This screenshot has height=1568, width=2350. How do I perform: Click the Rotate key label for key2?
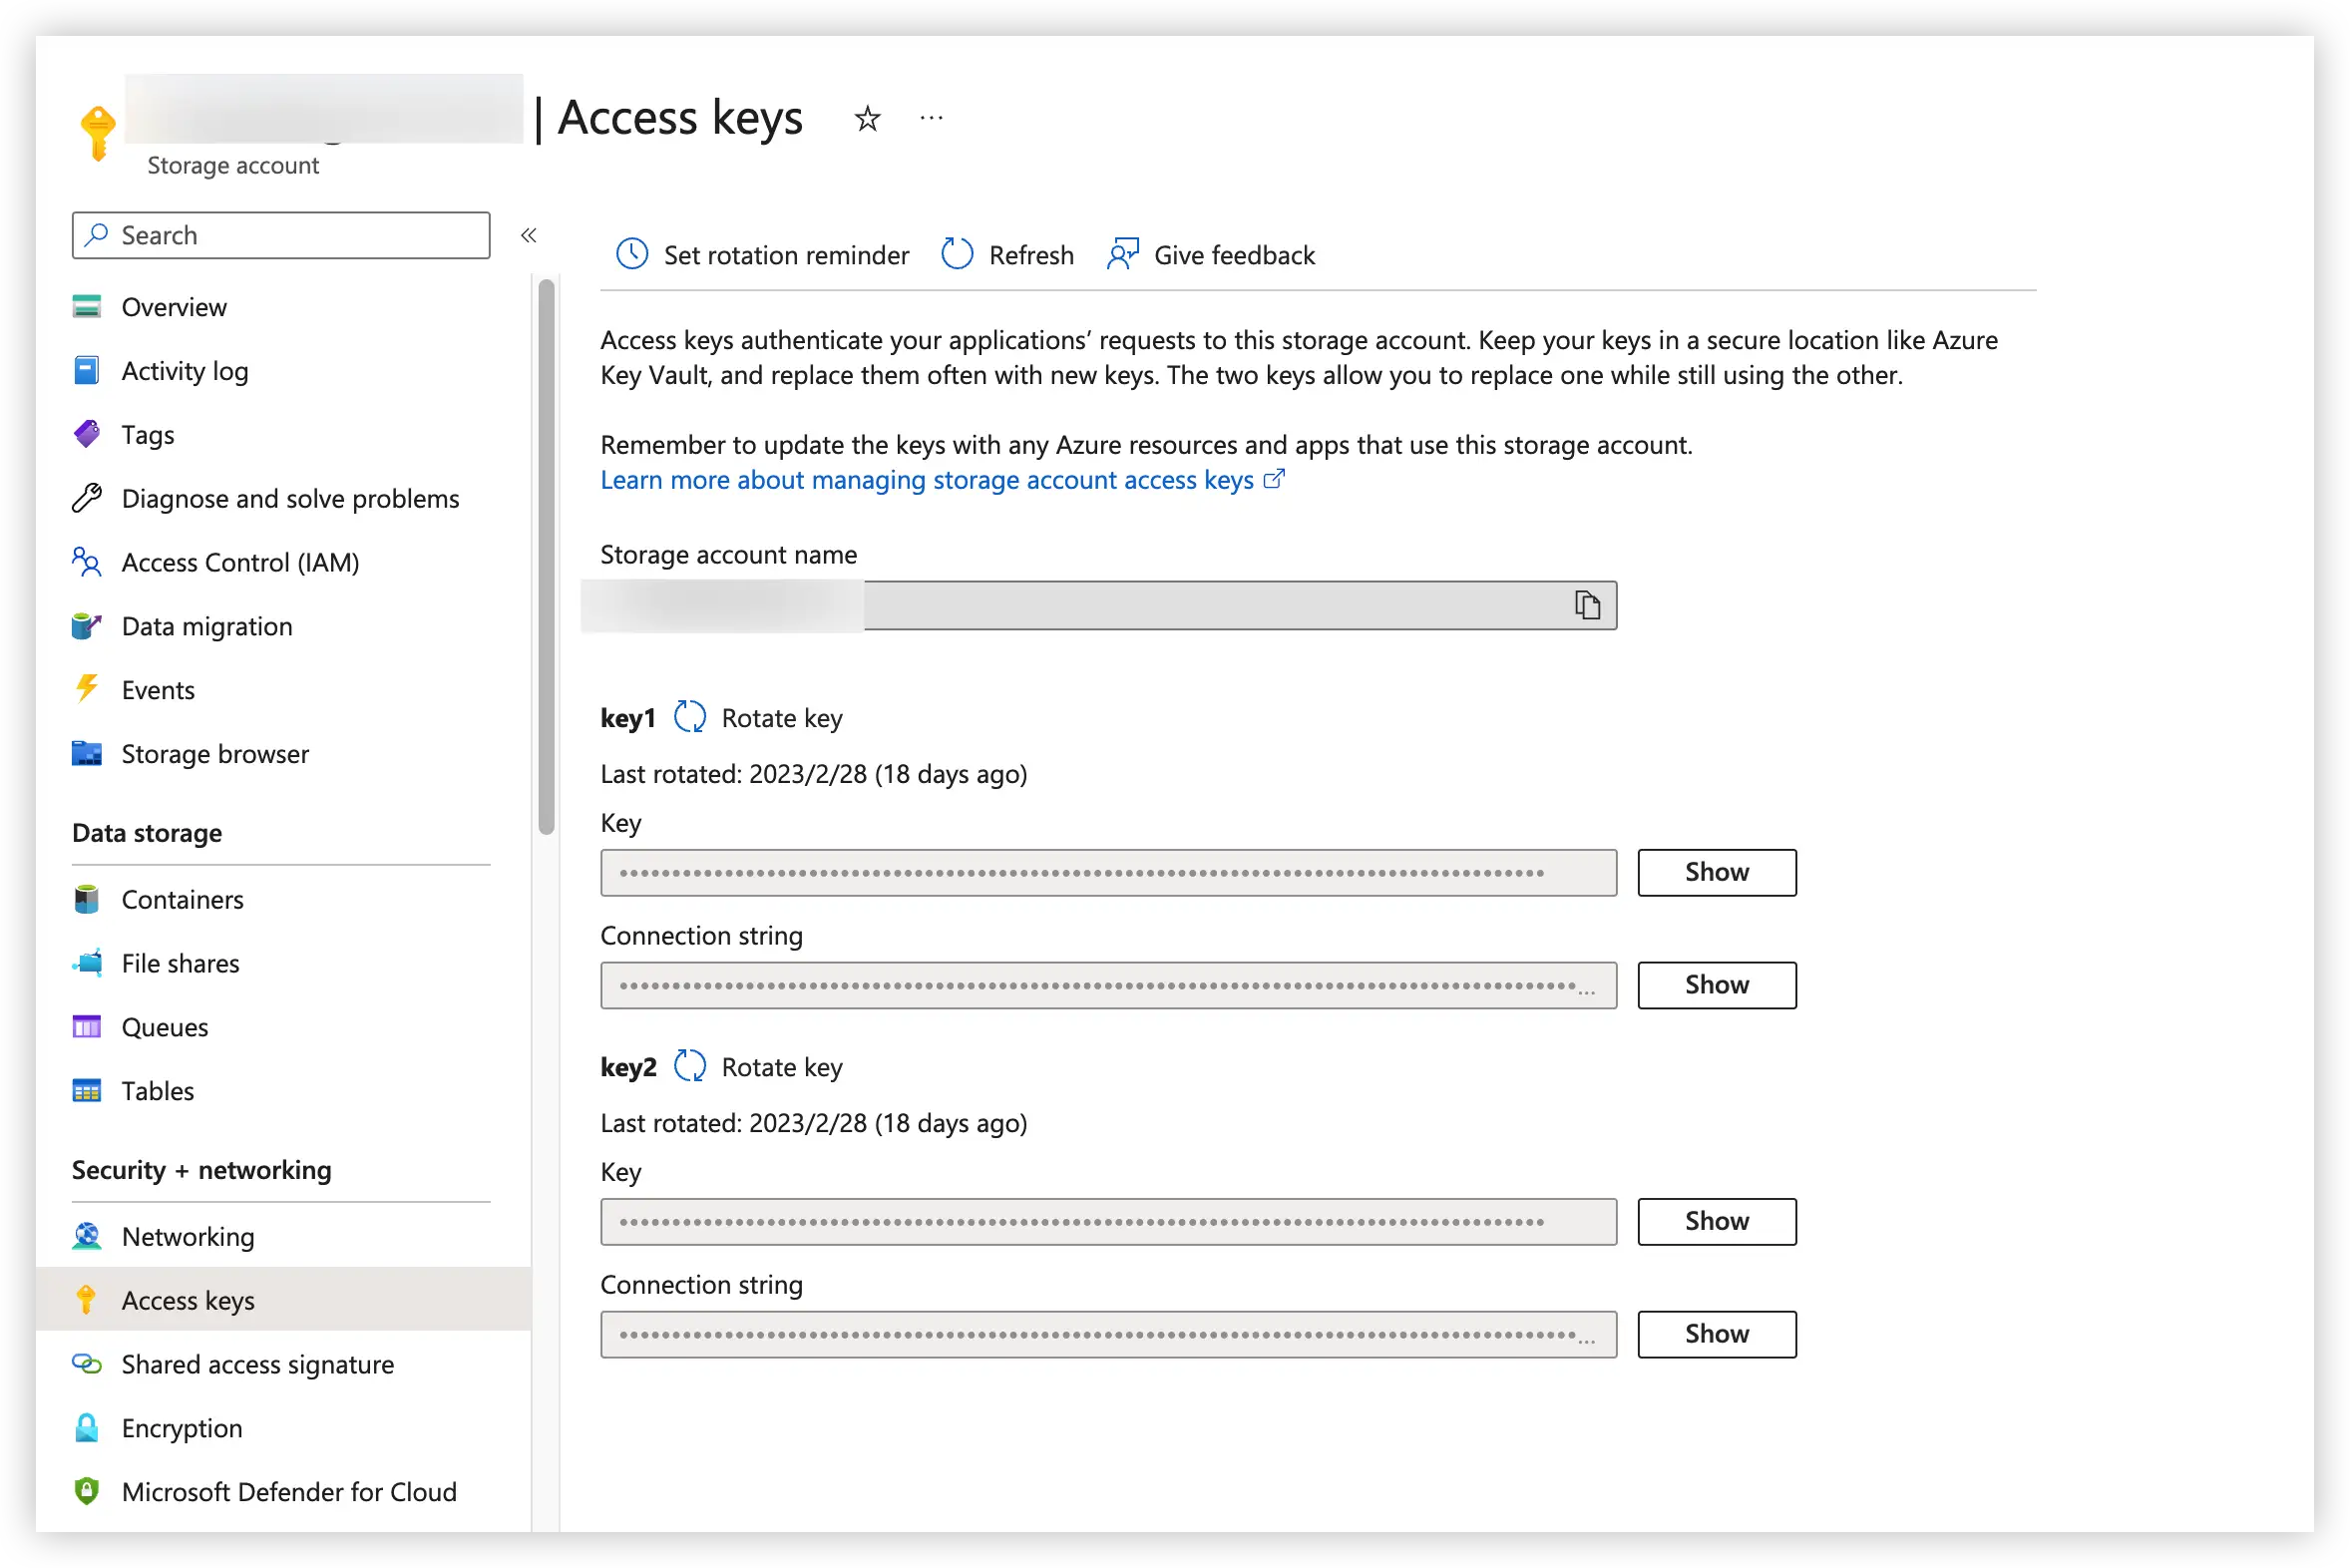tap(782, 1067)
